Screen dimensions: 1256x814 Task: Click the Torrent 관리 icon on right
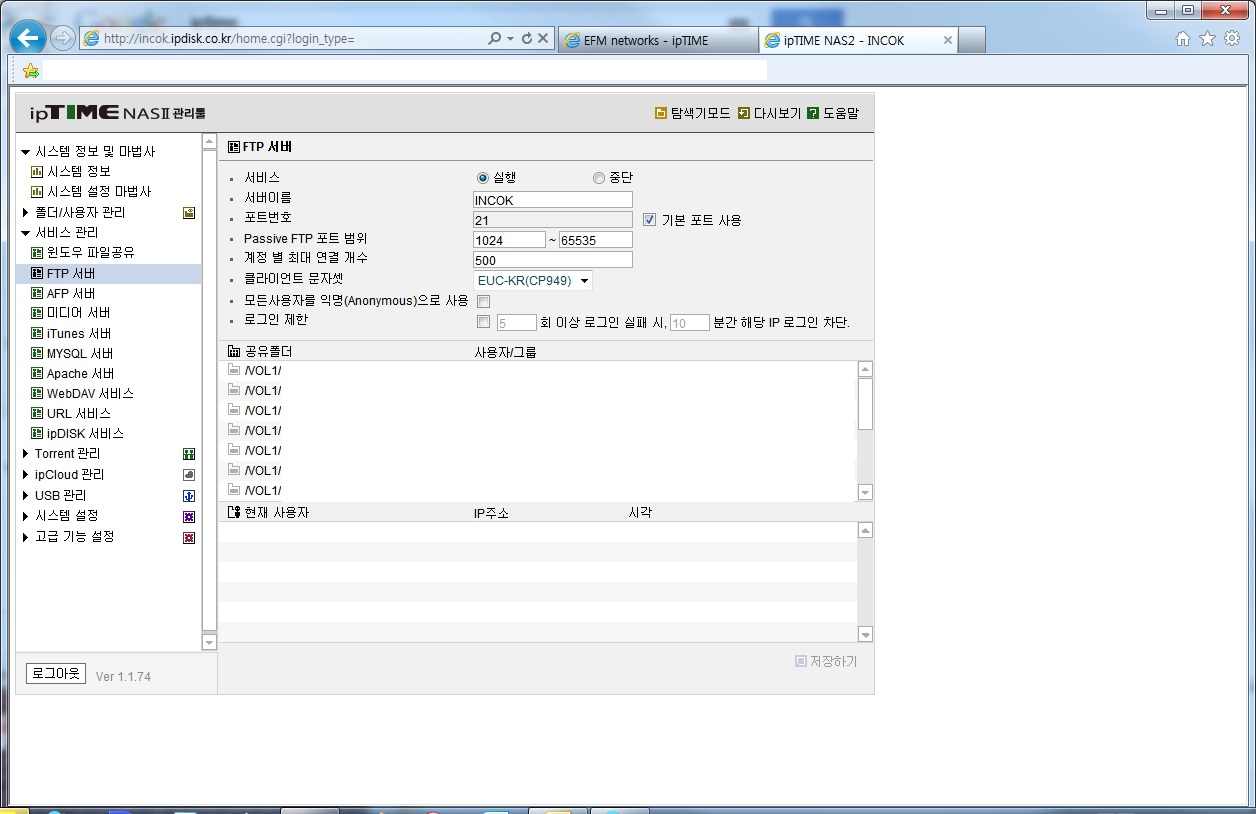pyautogui.click(x=188, y=454)
